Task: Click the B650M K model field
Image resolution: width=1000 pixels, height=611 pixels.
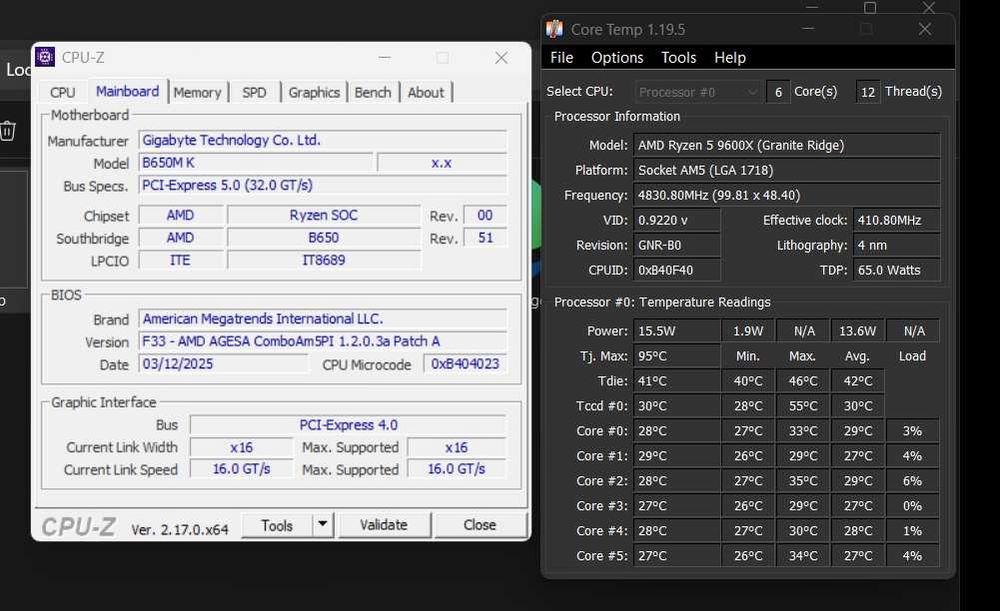Action: pyautogui.click(x=255, y=163)
